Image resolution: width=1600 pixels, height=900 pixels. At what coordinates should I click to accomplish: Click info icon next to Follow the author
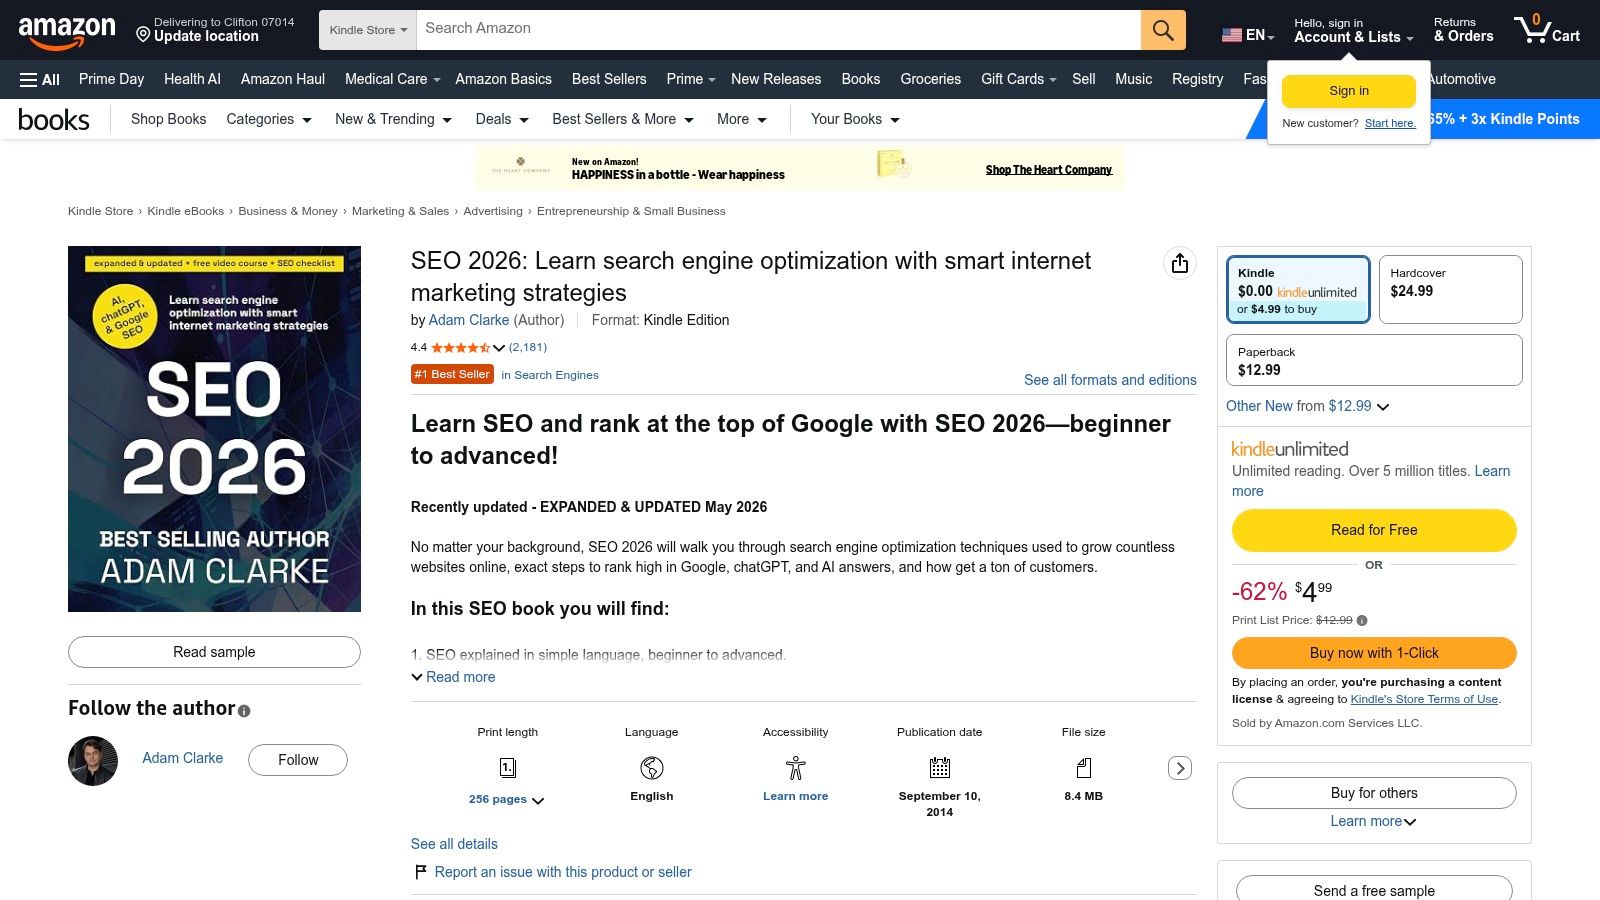[x=244, y=711]
